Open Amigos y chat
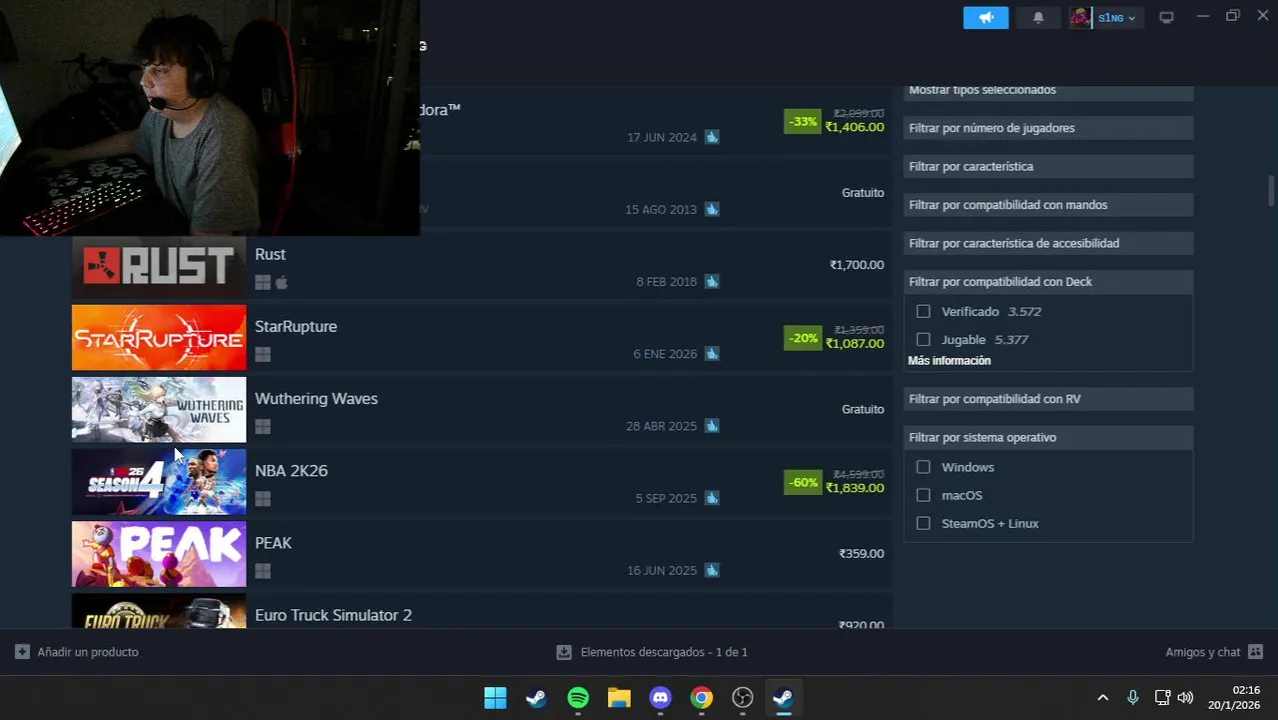Image resolution: width=1278 pixels, height=720 pixels. [1202, 652]
